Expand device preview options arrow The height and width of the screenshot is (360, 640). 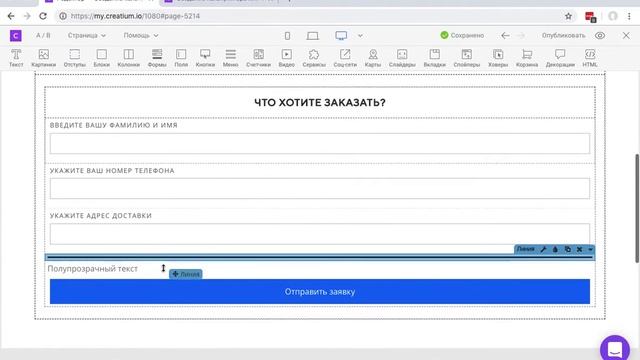(360, 36)
